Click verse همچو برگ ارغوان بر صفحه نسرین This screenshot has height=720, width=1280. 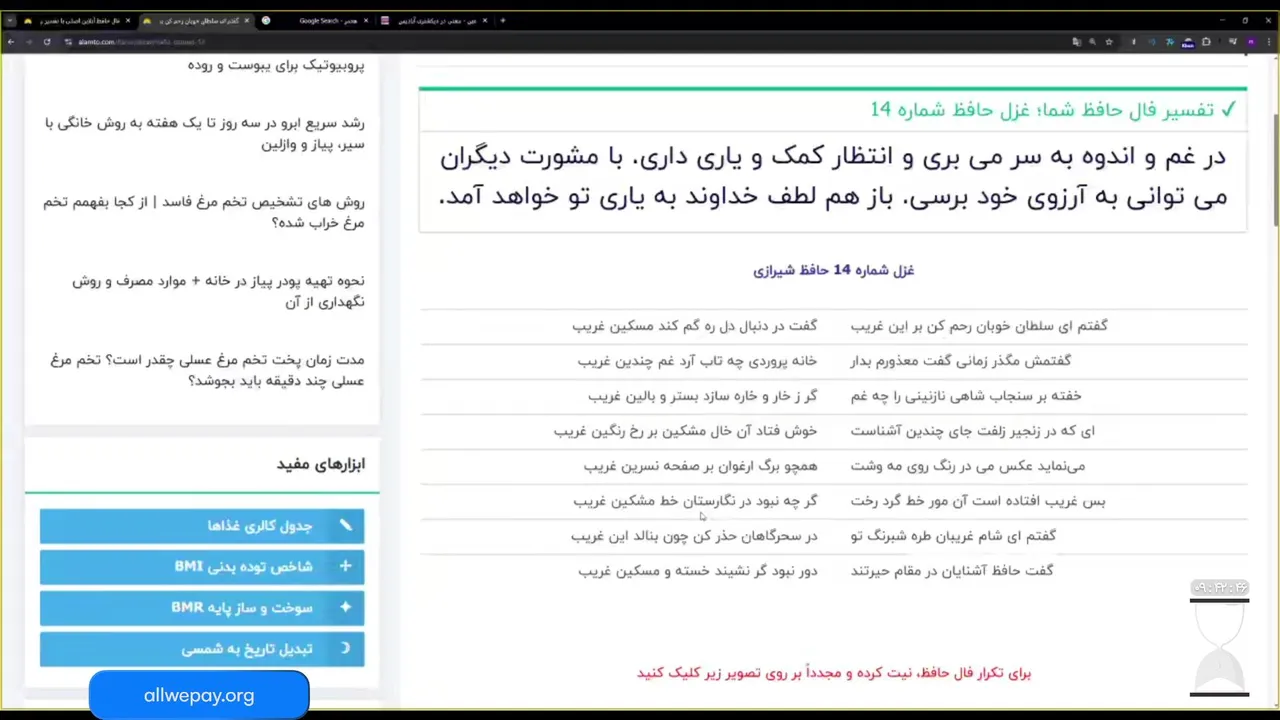tap(700, 466)
